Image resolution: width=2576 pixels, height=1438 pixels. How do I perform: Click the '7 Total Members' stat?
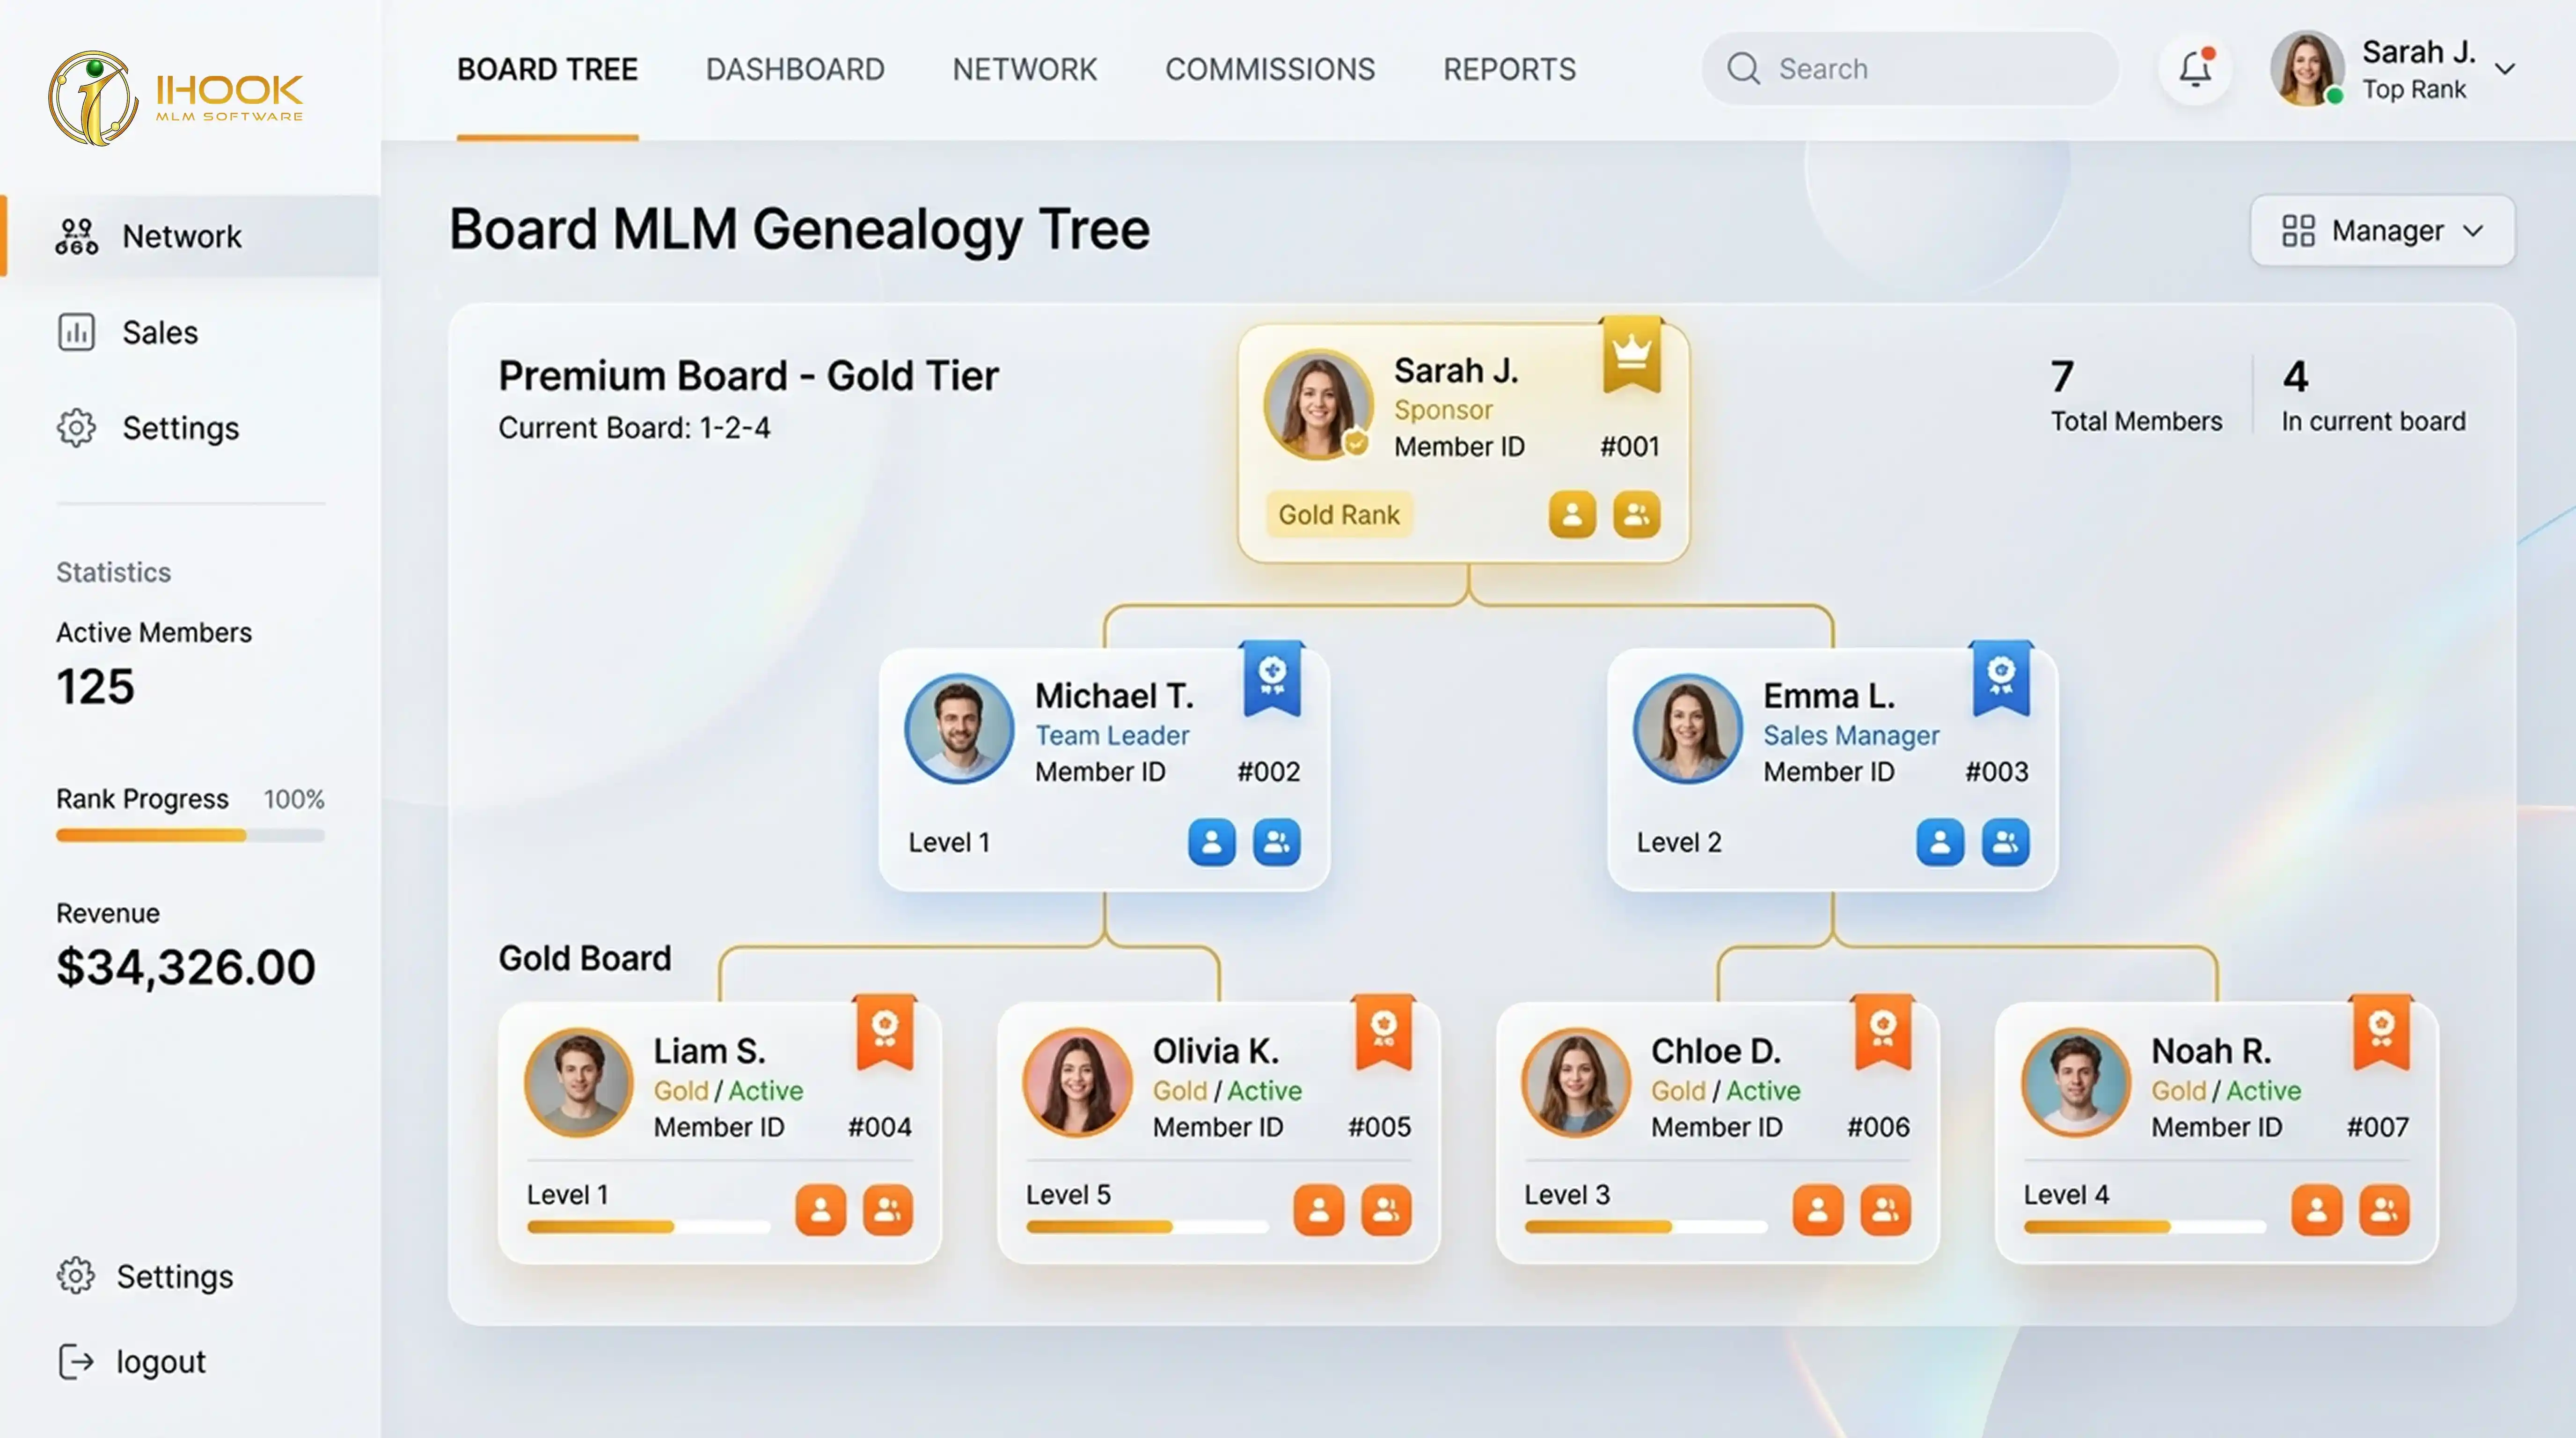pyautogui.click(x=2136, y=396)
